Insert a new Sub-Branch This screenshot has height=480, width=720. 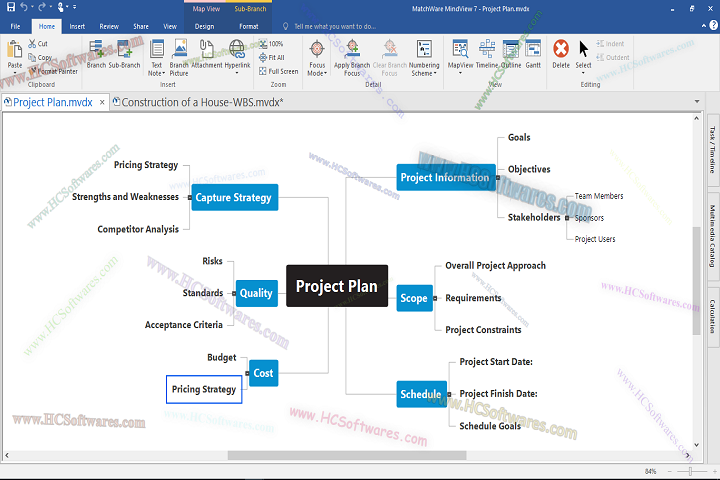click(124, 54)
